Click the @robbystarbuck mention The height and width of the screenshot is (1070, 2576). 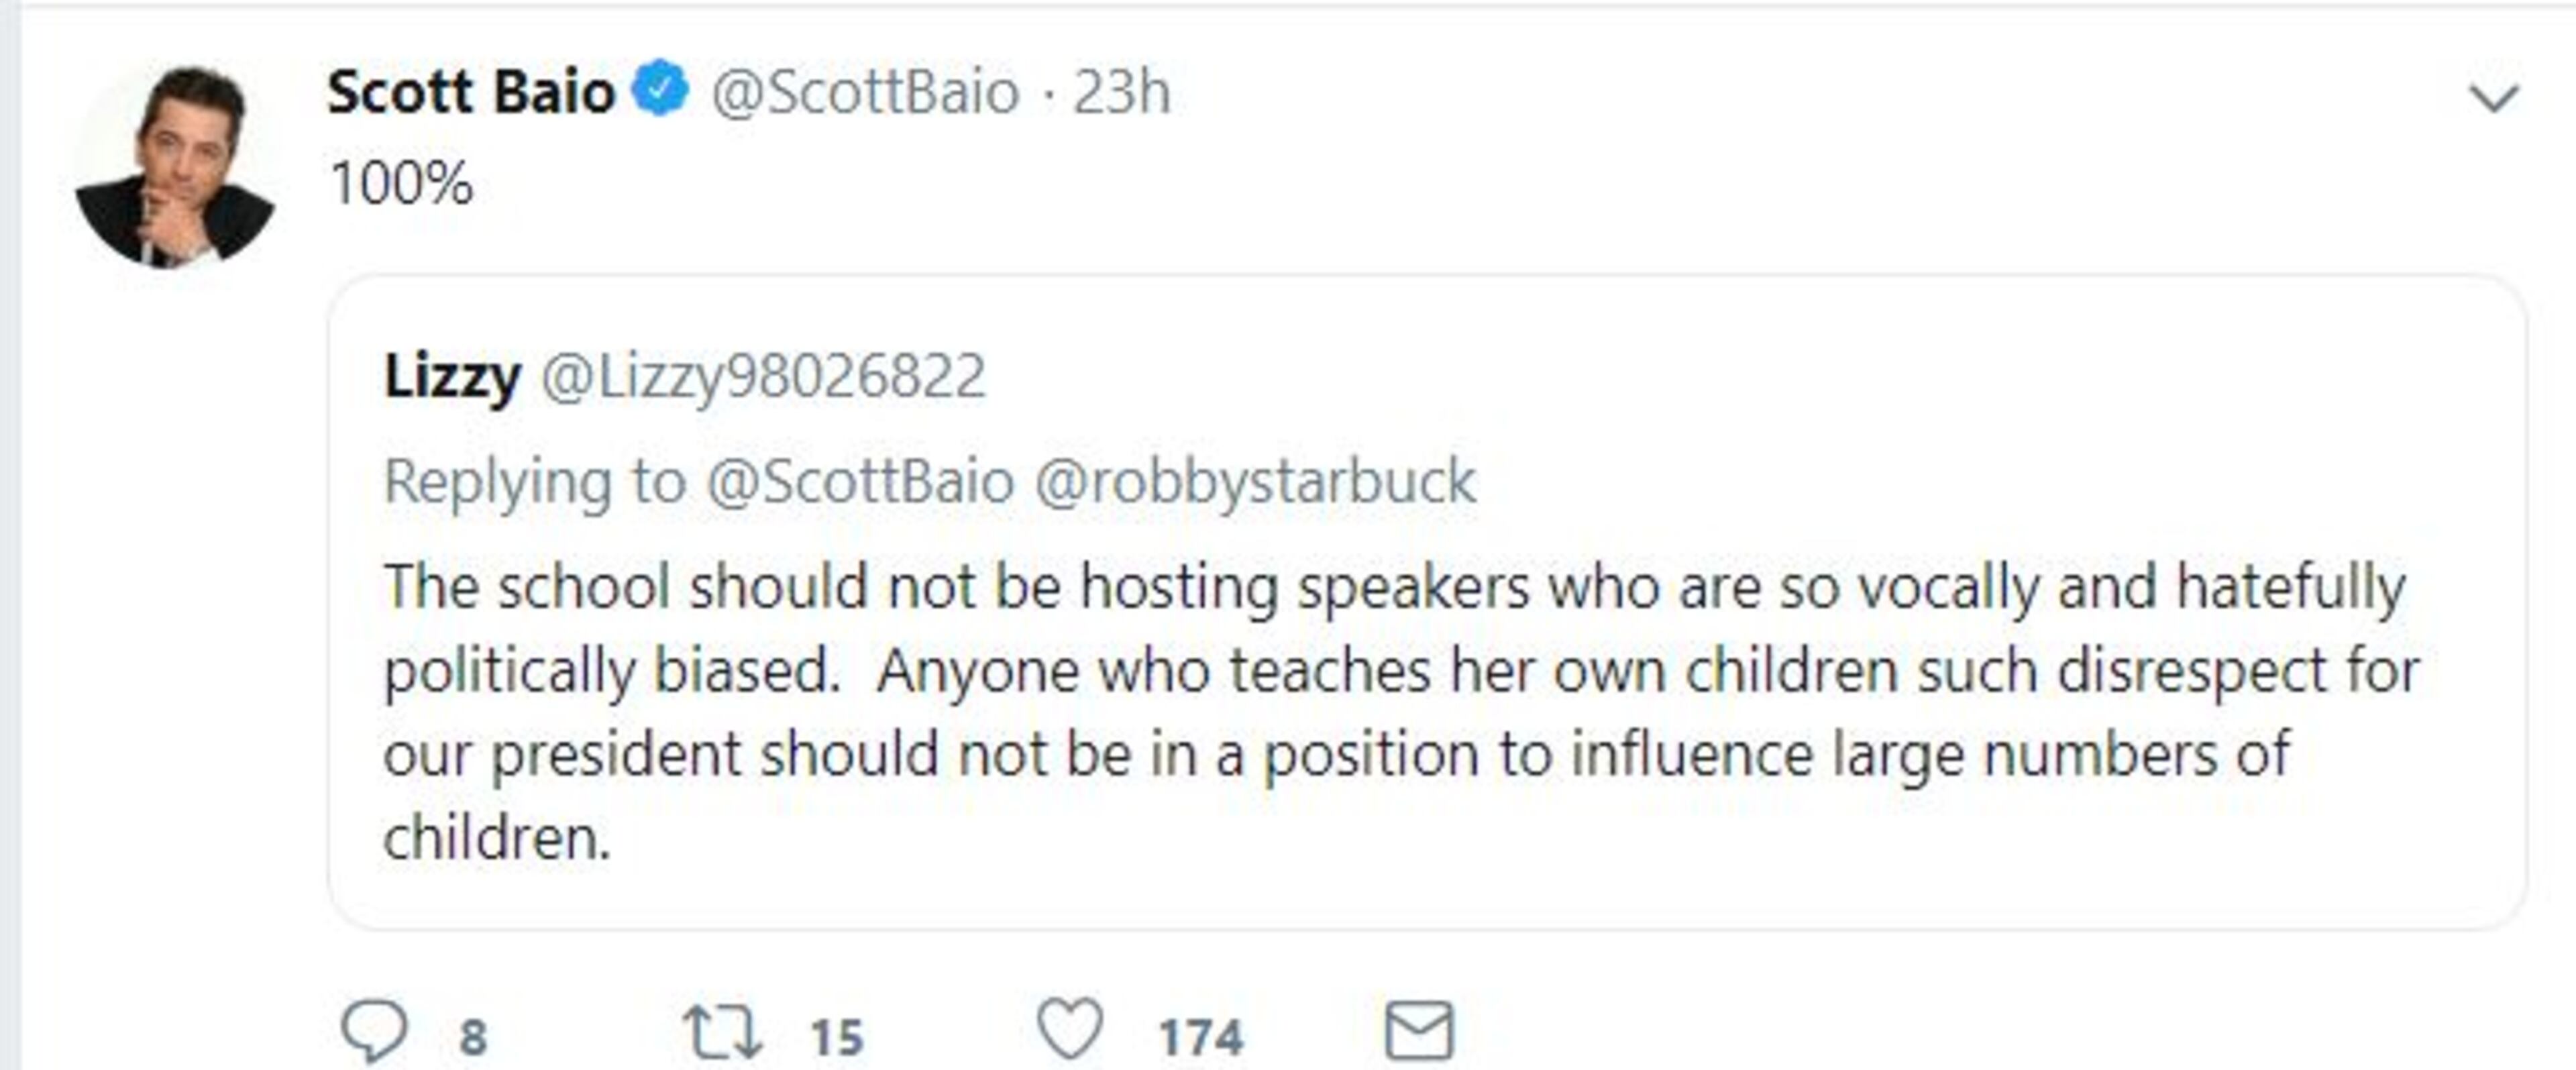(1255, 481)
